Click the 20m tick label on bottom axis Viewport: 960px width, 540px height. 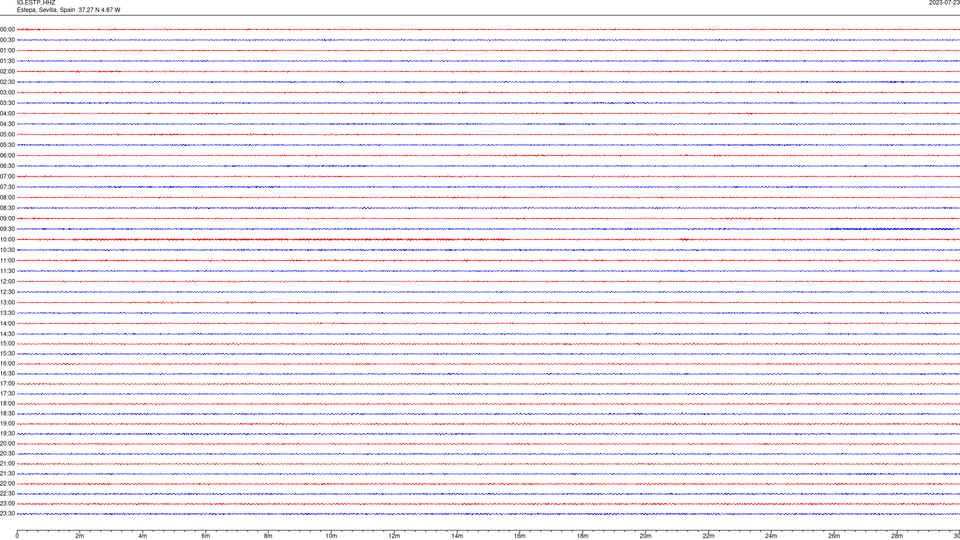pyautogui.click(x=645, y=536)
